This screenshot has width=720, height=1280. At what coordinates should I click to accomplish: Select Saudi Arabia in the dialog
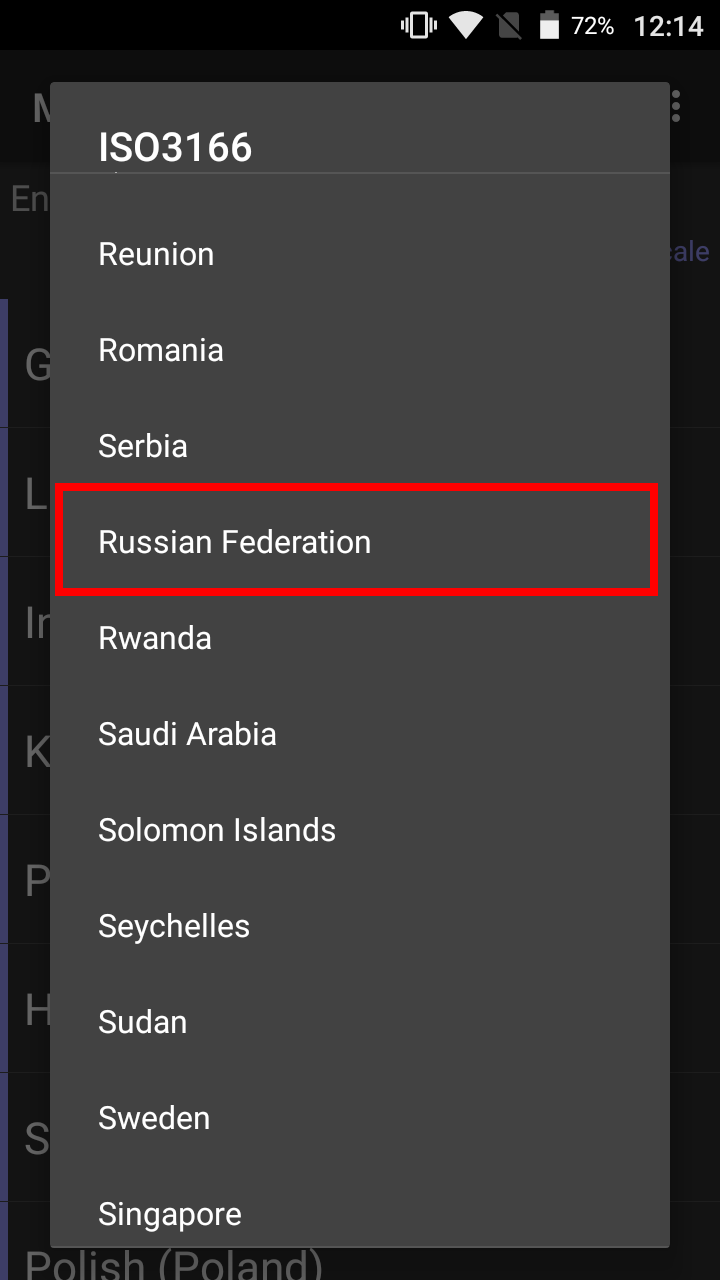(x=360, y=734)
